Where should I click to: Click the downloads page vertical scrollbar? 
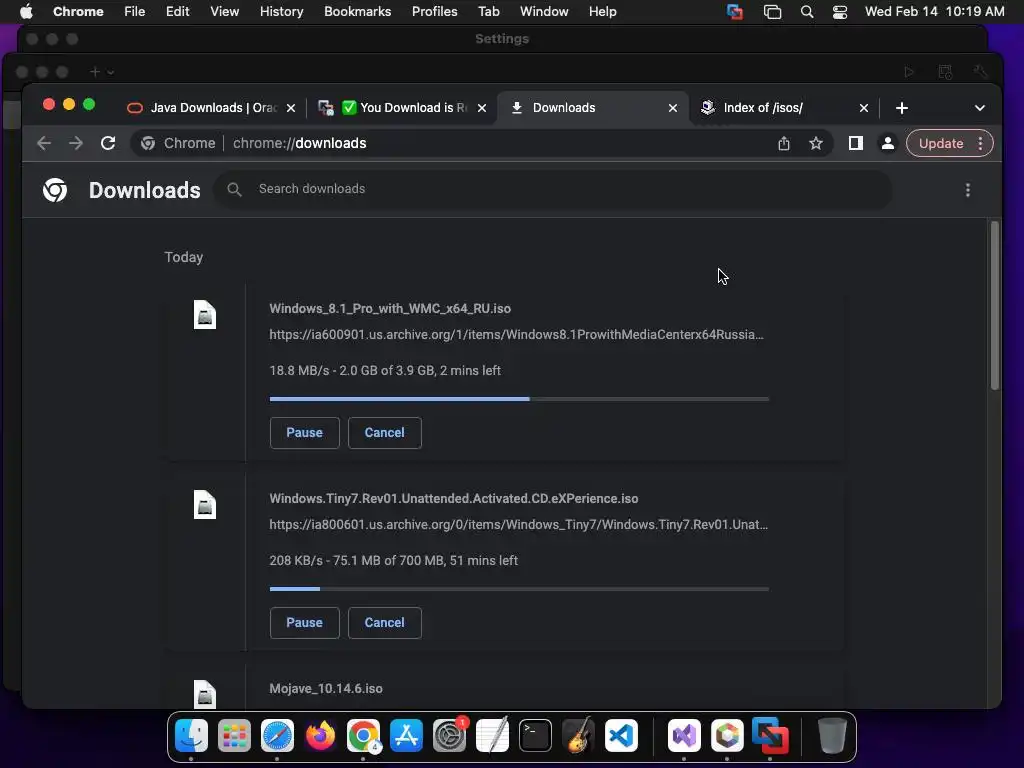pyautogui.click(x=995, y=306)
